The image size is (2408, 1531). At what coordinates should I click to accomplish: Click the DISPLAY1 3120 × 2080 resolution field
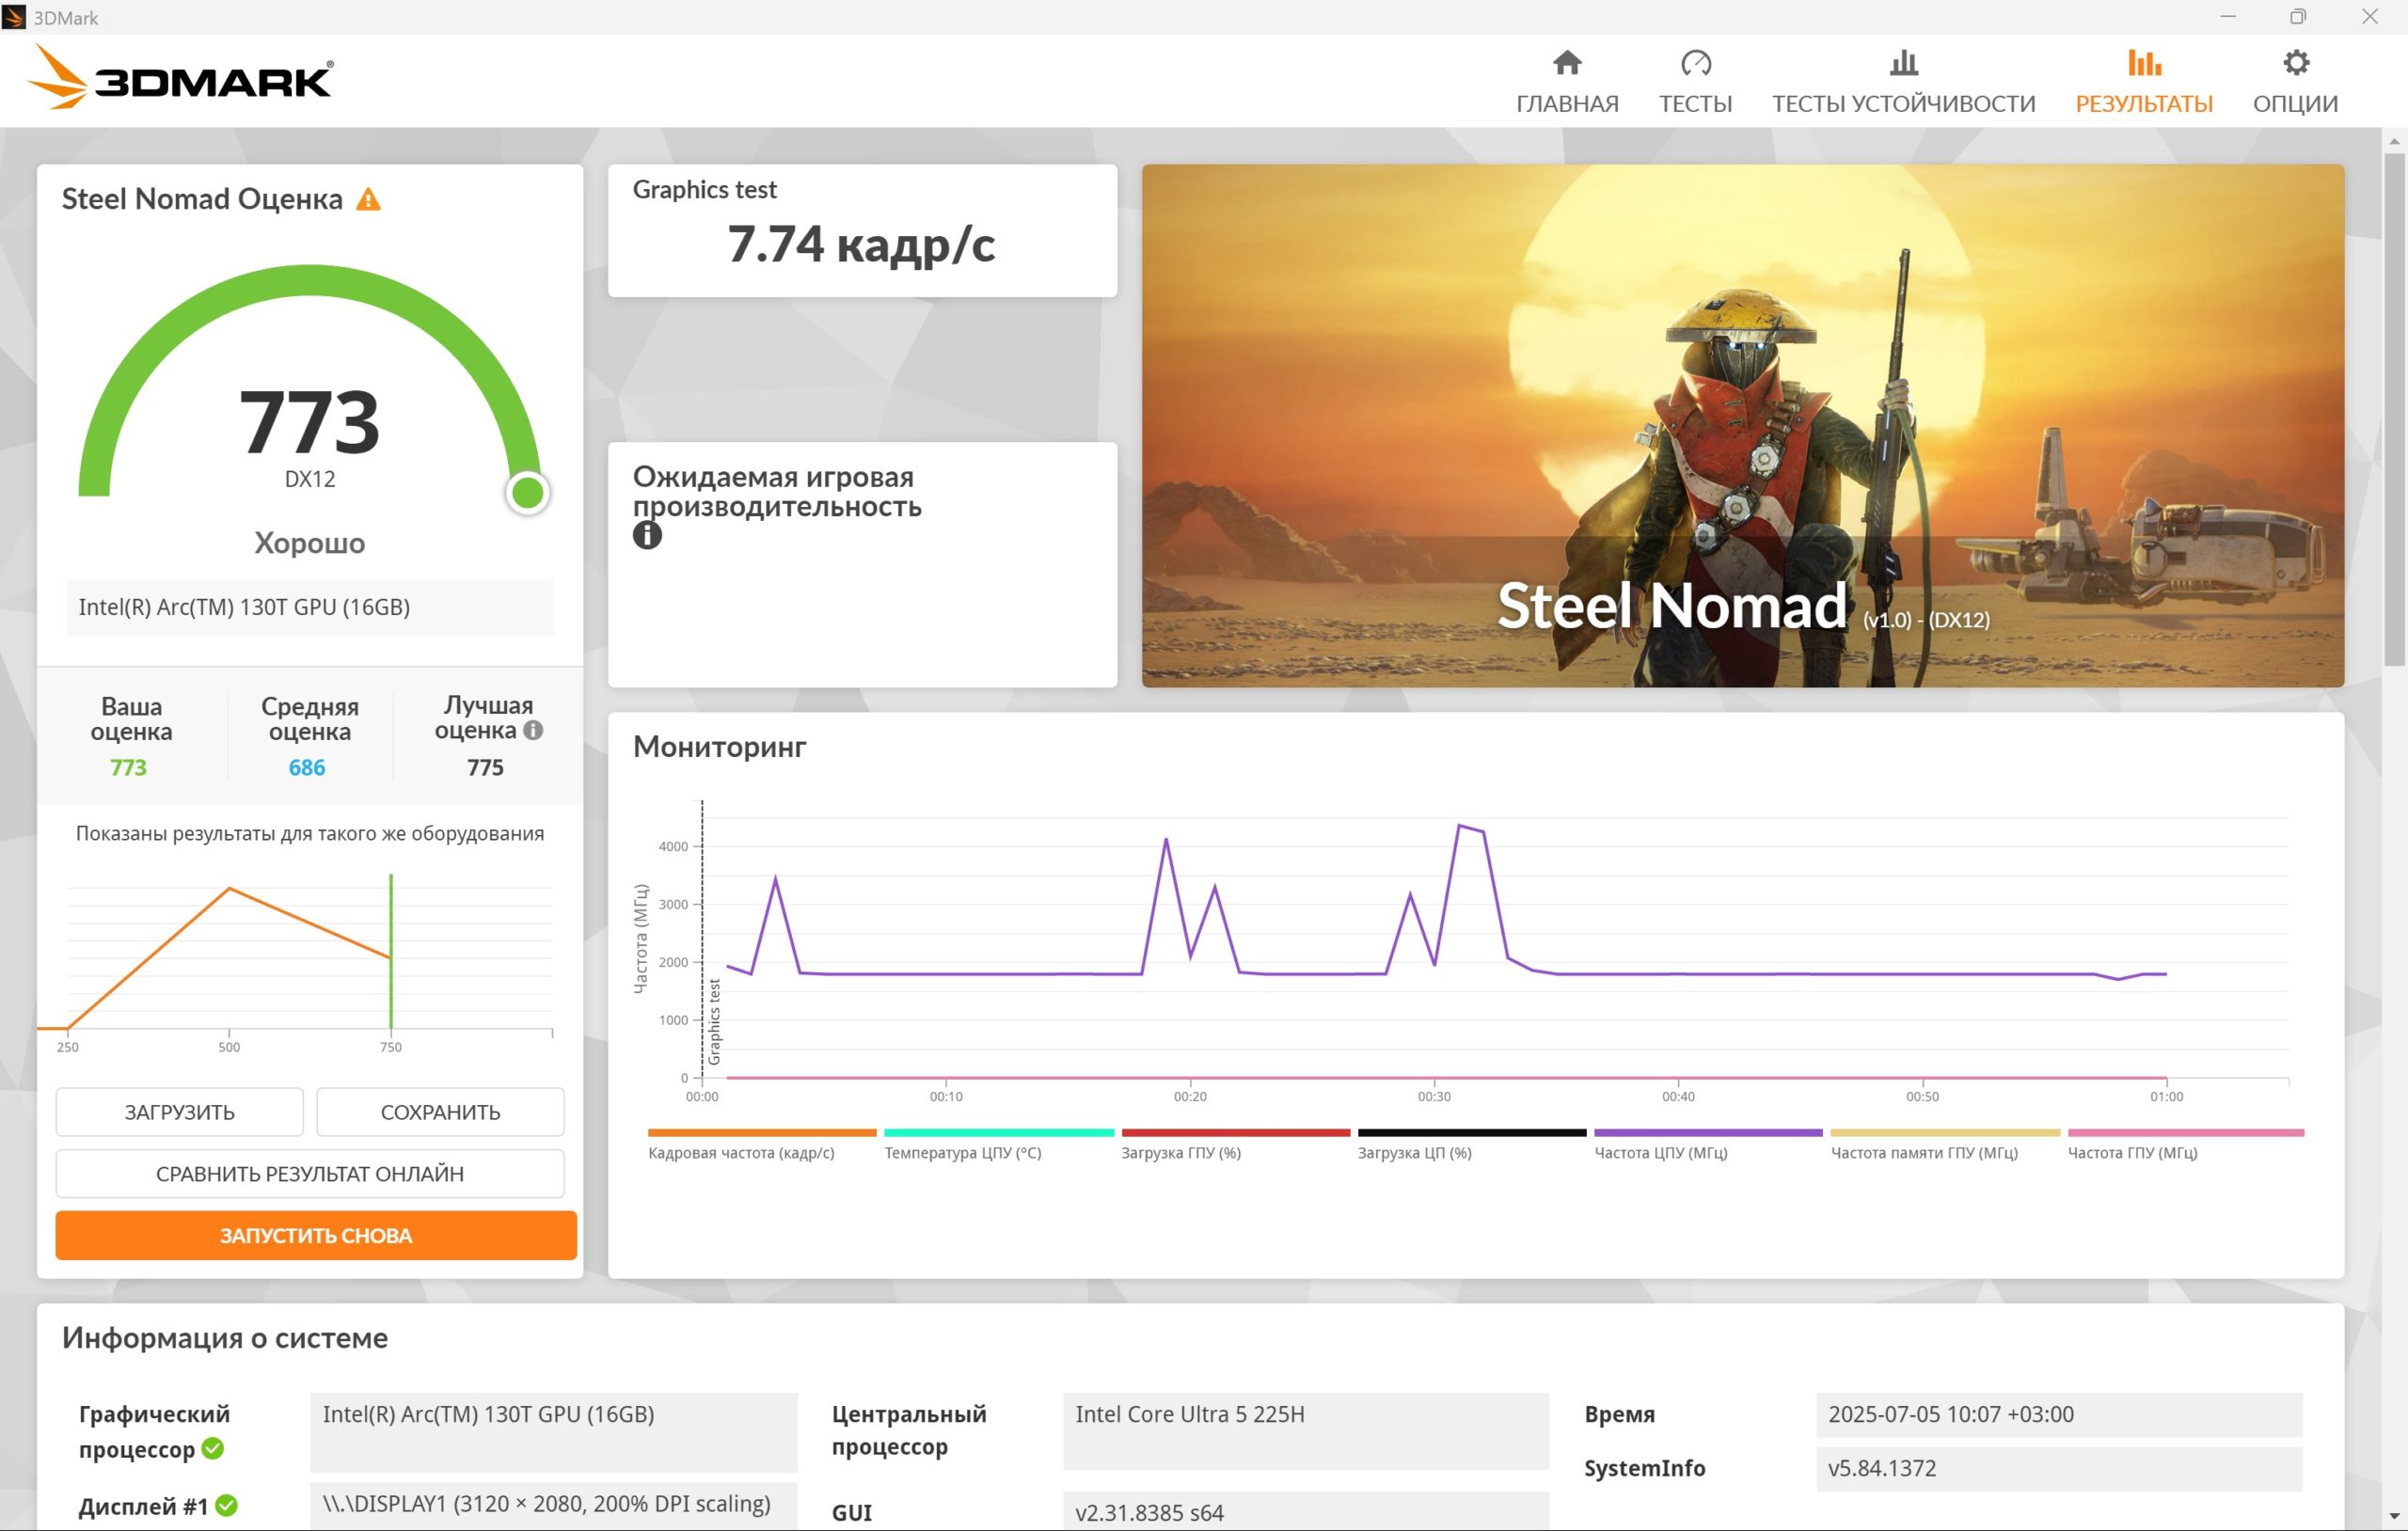[554, 1505]
